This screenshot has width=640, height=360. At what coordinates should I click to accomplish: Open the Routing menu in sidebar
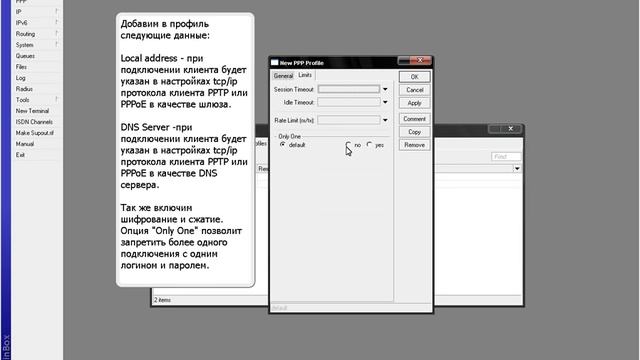37,34
